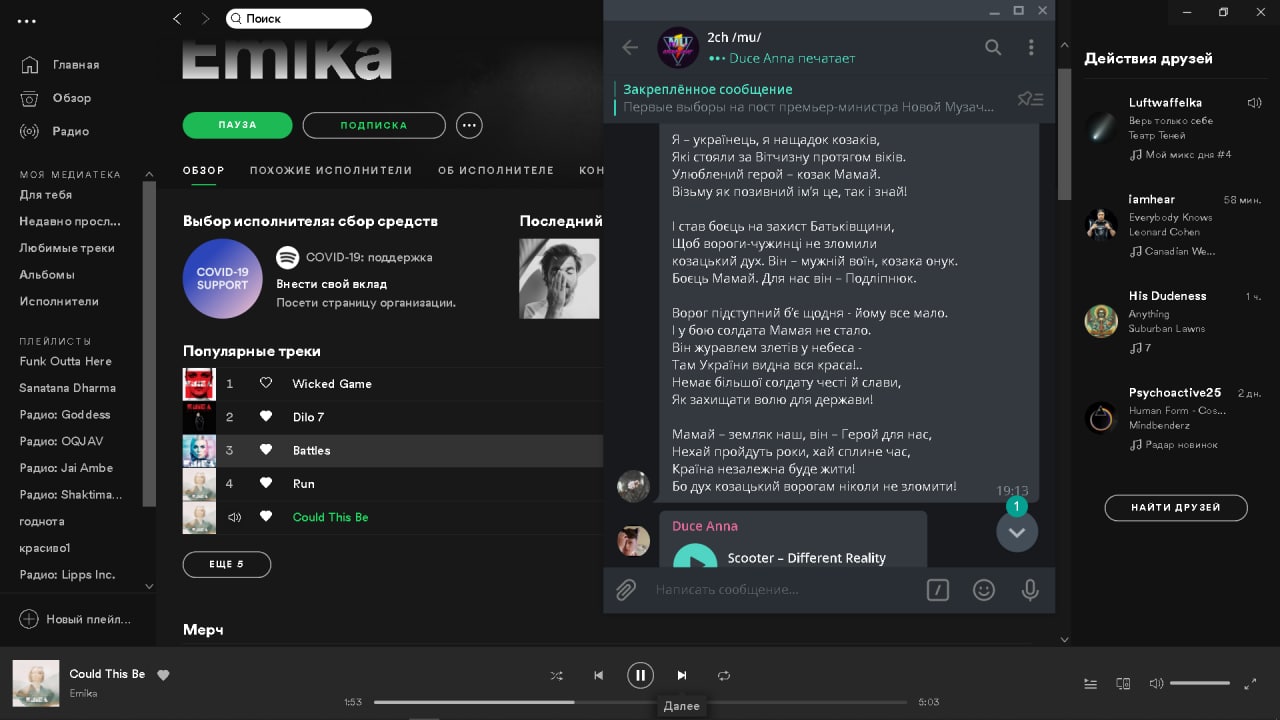Screen dimensions: 1280x720
Task: Adjust the volume slider
Action: coord(1200,684)
